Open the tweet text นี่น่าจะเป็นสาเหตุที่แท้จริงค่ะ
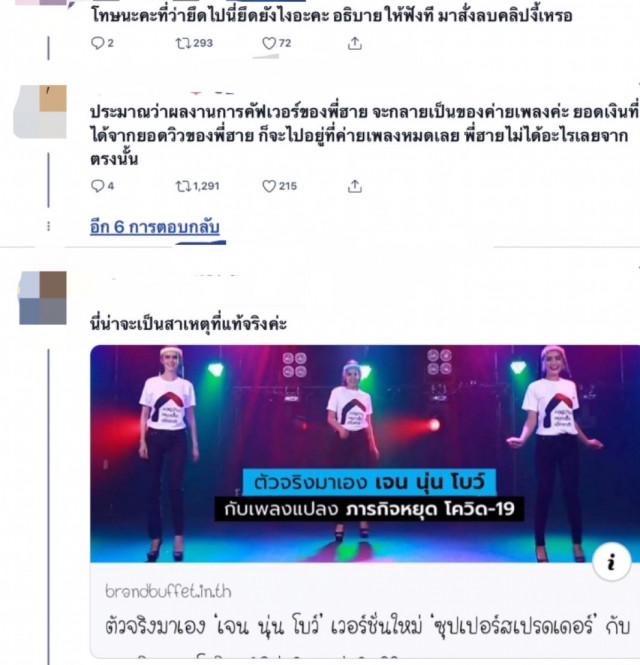640x665 pixels. [189, 324]
